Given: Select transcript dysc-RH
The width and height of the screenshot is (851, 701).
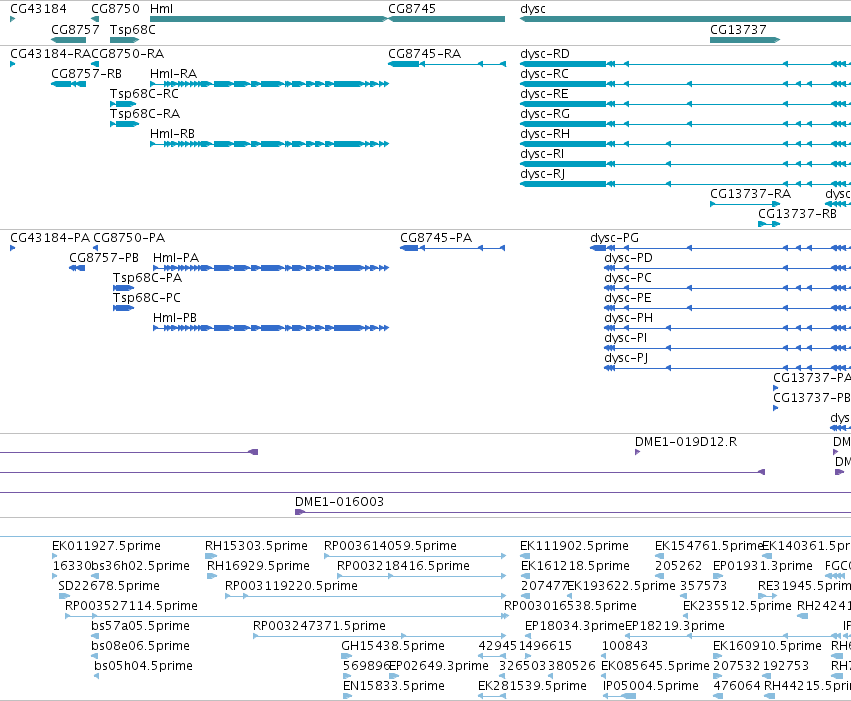Looking at the screenshot, I should click(685, 144).
